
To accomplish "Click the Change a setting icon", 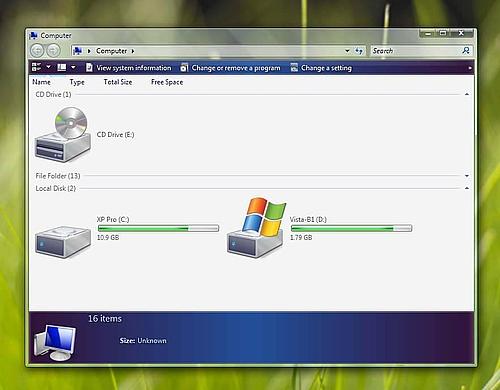I will pyautogui.click(x=294, y=68).
